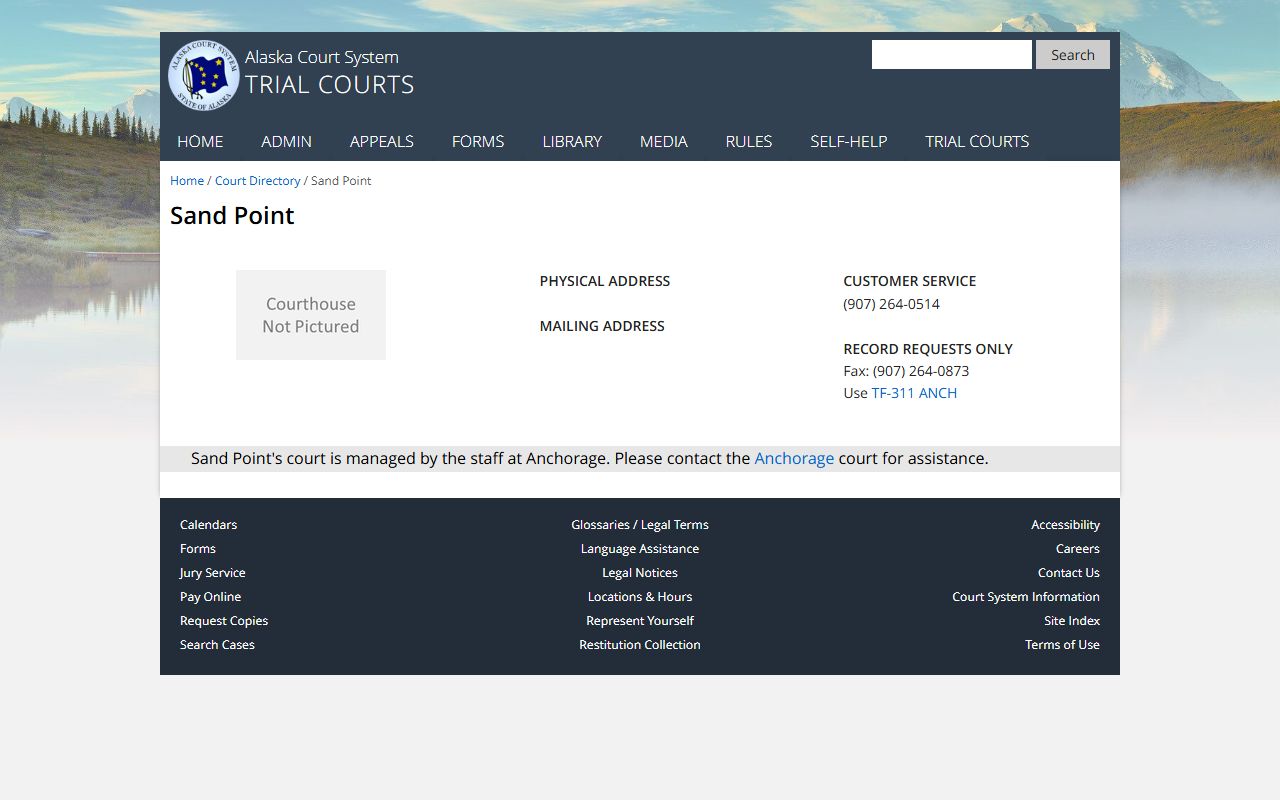This screenshot has height=800, width=1280.
Task: Open the HOME menu item
Action: (x=200, y=141)
